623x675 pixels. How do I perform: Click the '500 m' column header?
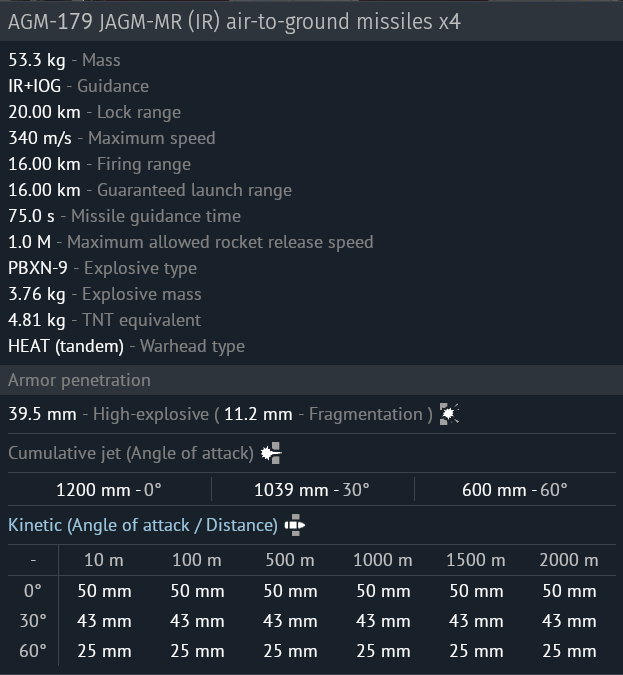tap(290, 560)
